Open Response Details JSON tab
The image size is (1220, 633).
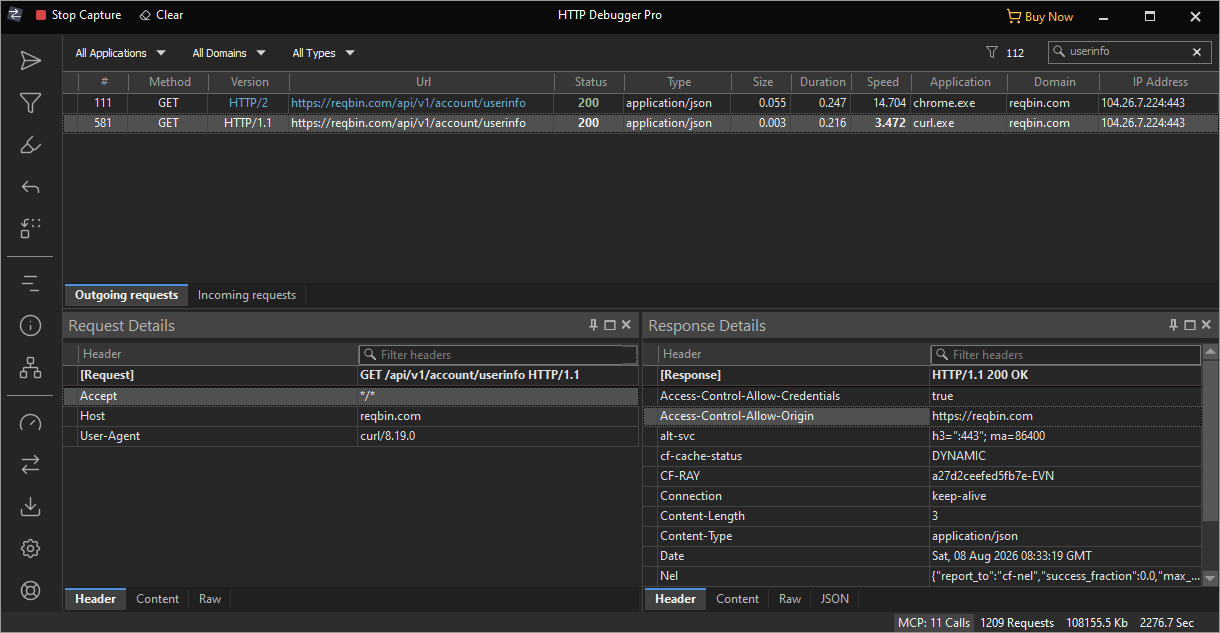click(x=834, y=599)
